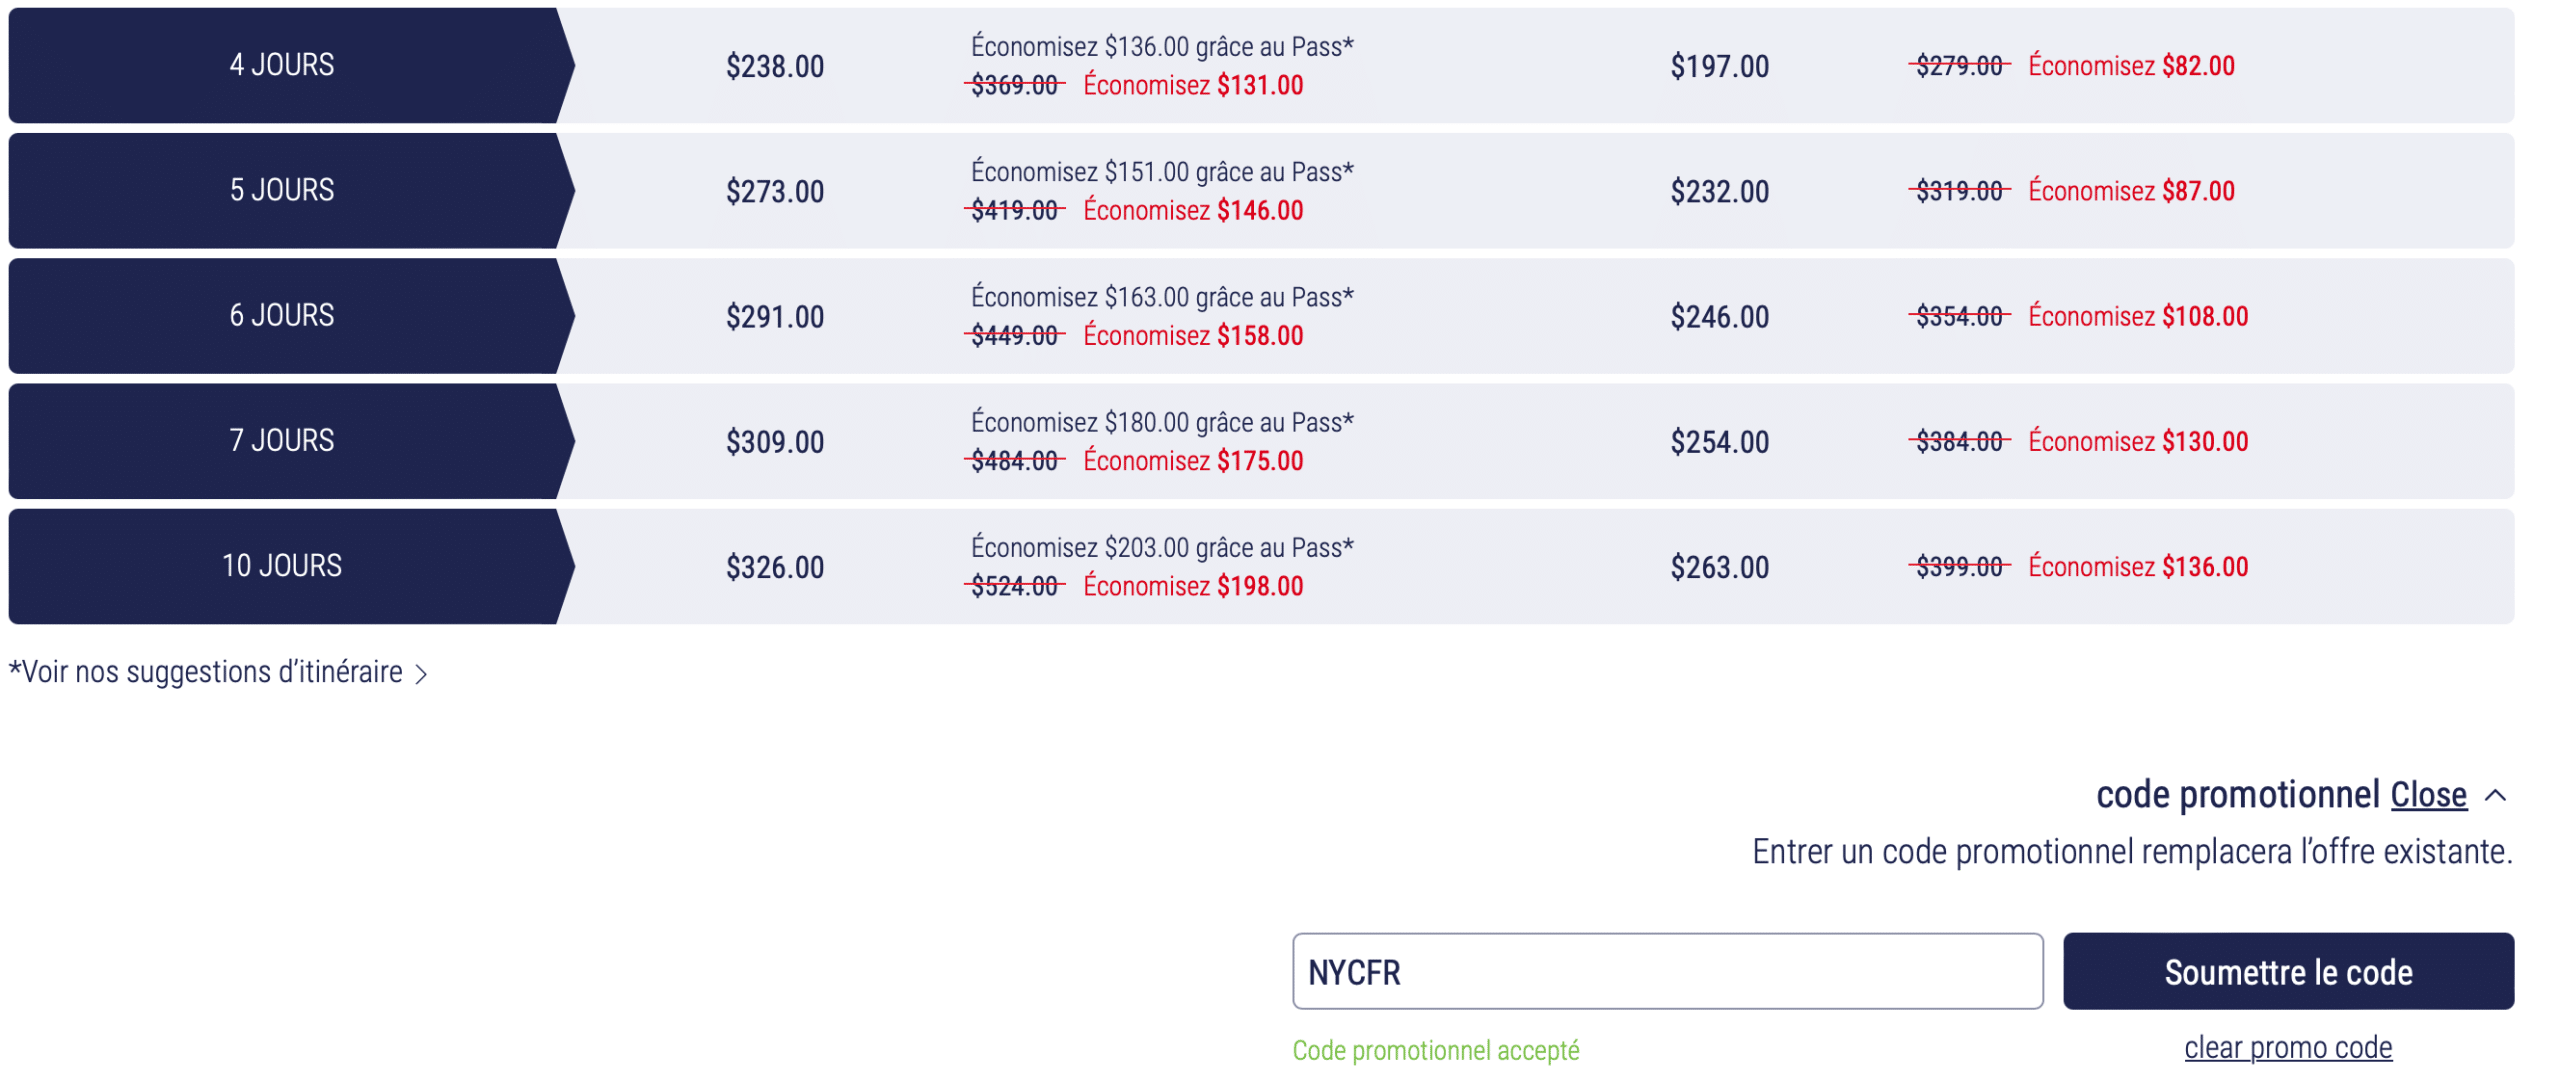
Task: Click the $309.00 price for 7 days
Action: click(775, 442)
